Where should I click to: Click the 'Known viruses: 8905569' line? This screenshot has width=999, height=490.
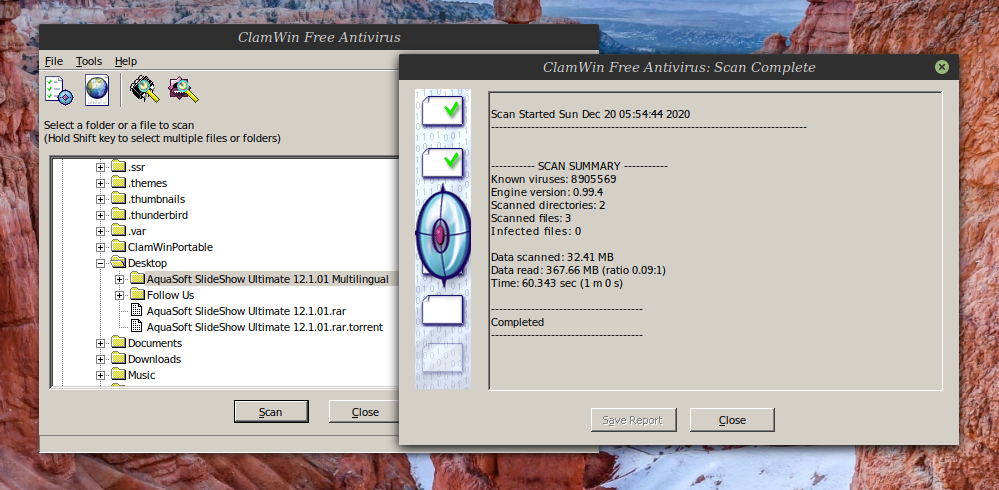click(x=554, y=179)
